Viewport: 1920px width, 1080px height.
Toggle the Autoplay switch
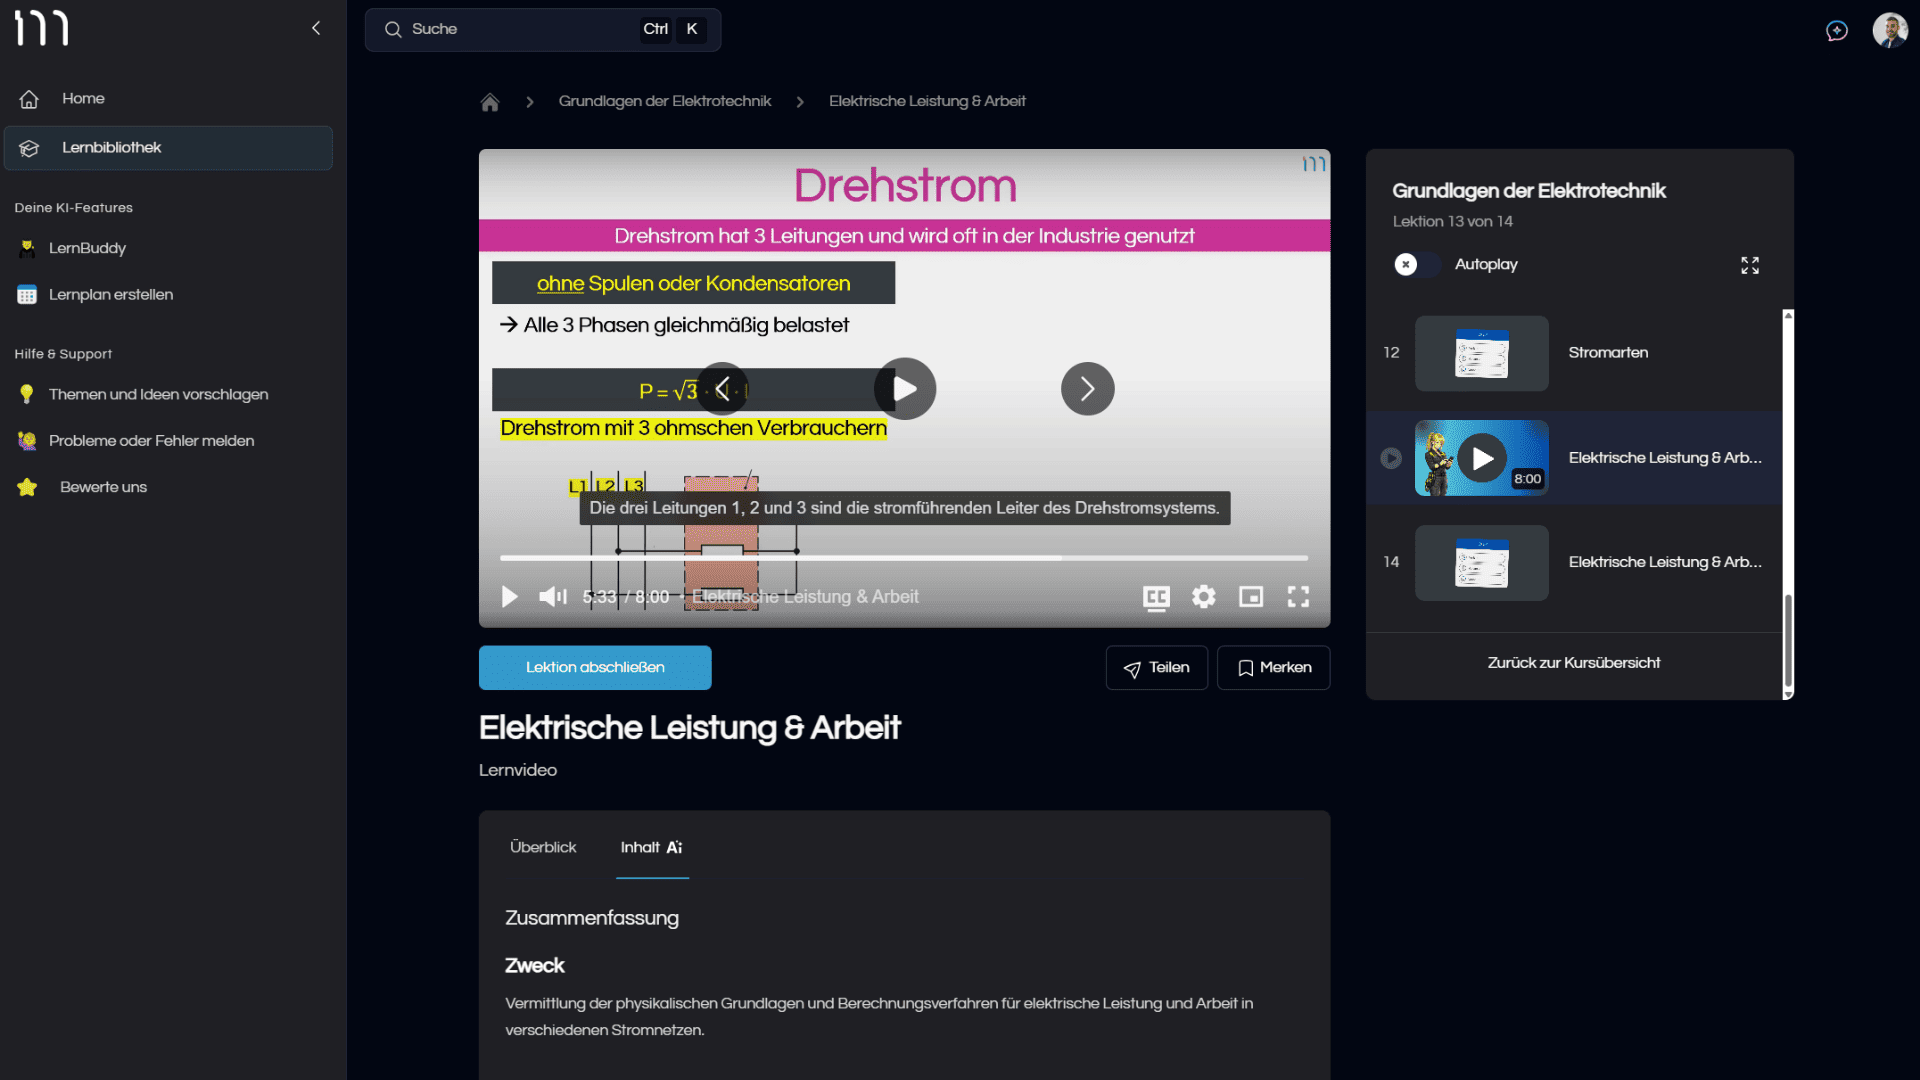tap(1416, 265)
